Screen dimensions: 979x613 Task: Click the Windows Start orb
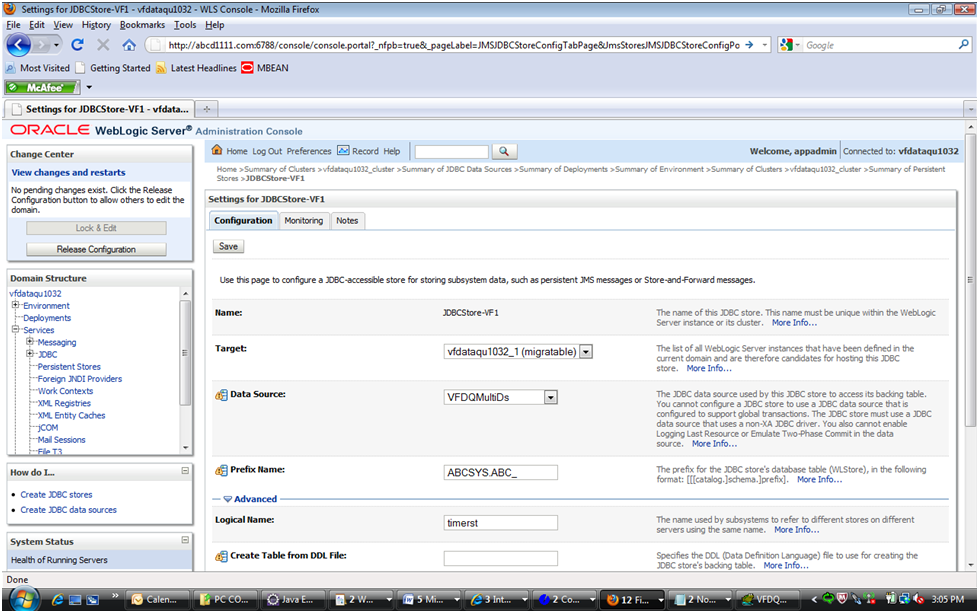tap(25, 599)
